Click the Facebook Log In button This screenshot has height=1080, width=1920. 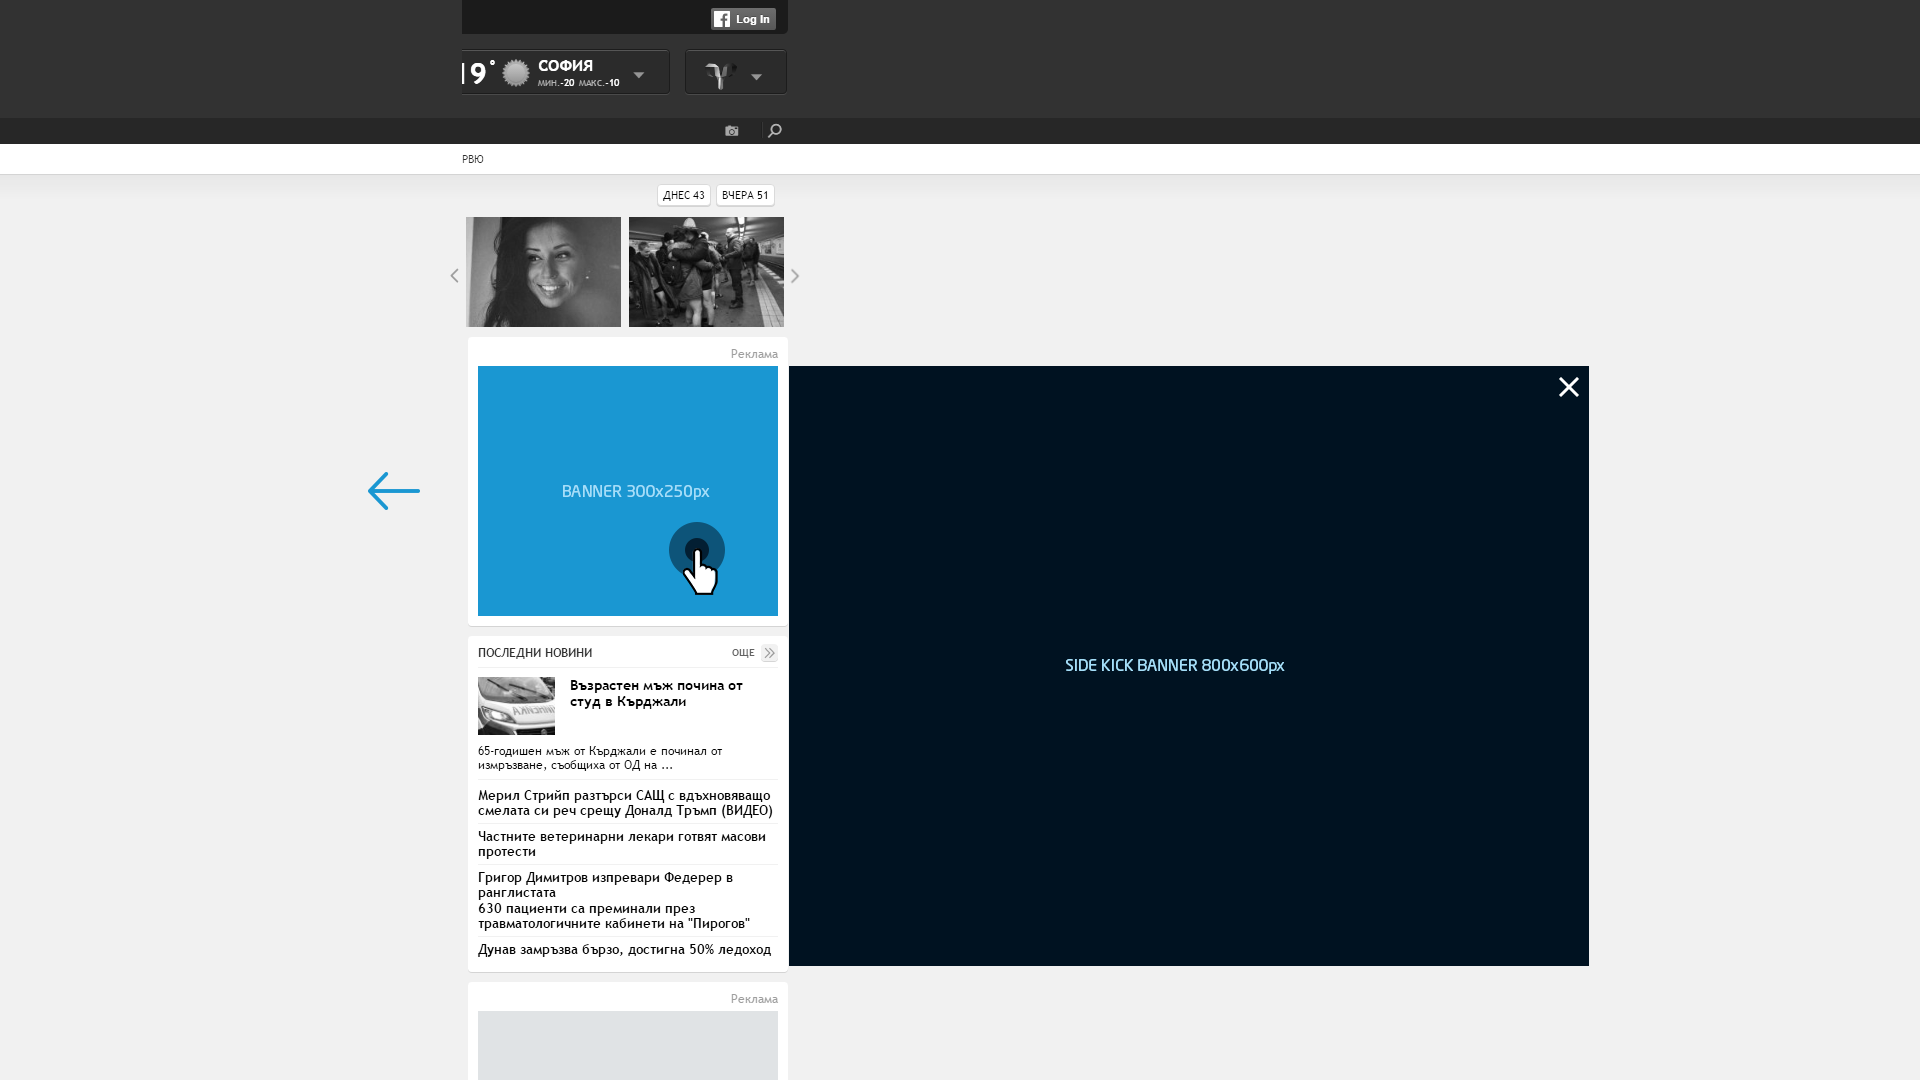[743, 19]
